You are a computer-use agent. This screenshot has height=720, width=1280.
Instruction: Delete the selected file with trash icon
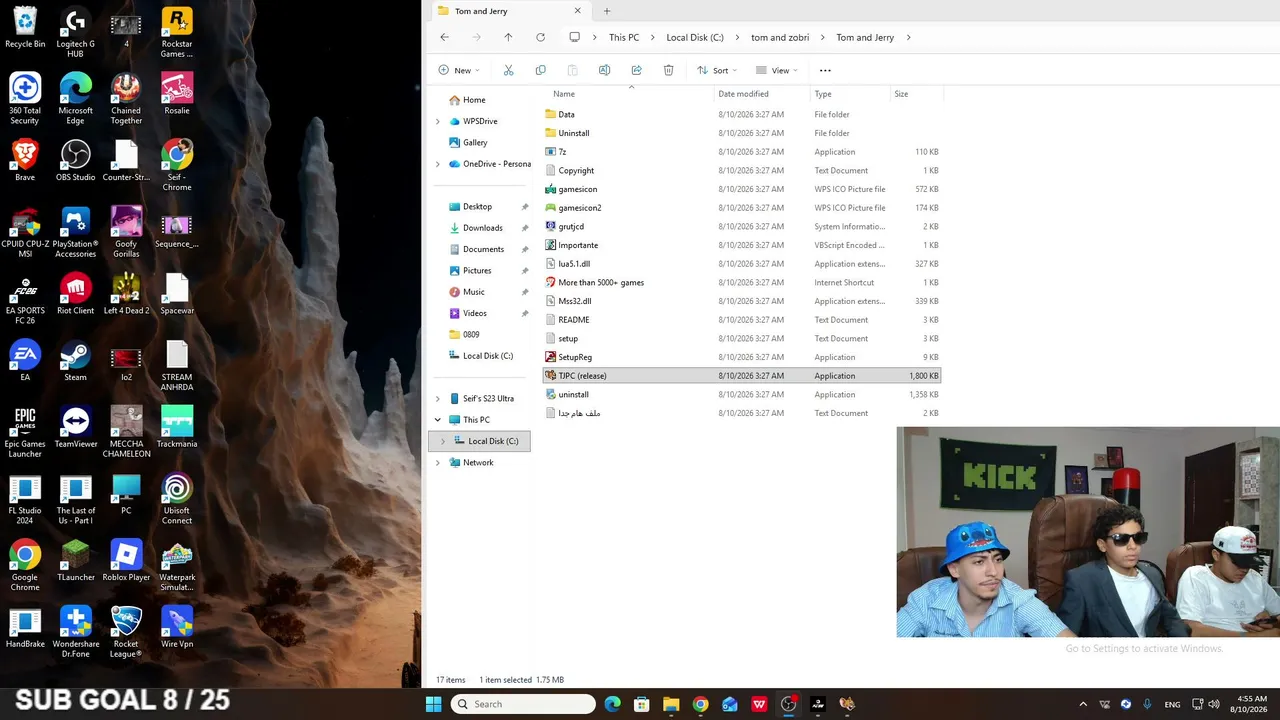coord(668,70)
